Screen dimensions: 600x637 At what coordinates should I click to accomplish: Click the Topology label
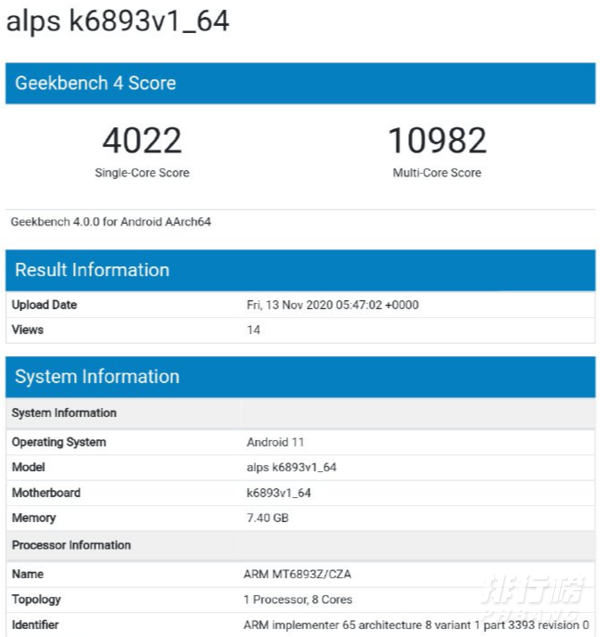(36, 600)
